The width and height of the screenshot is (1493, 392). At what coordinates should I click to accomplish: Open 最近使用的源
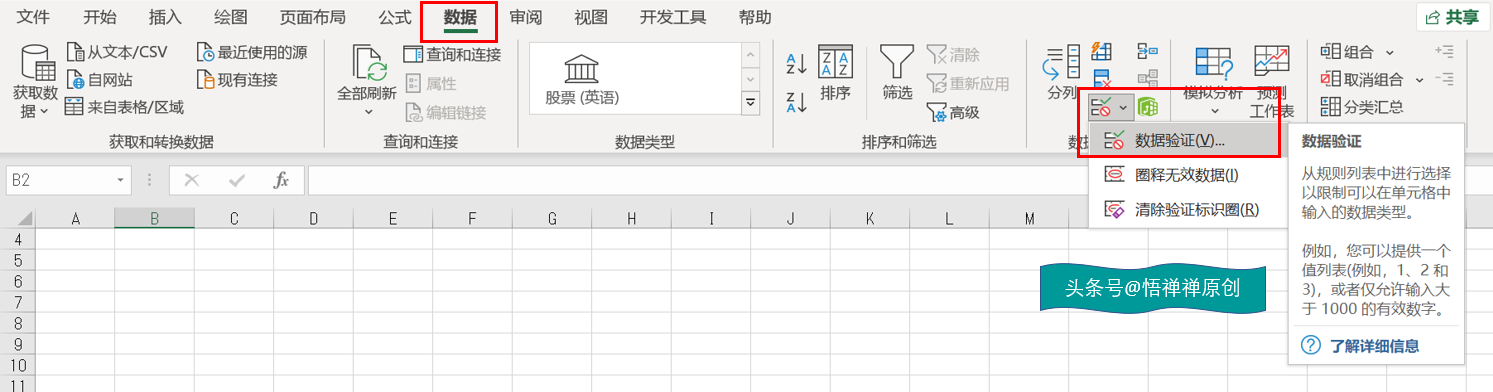252,52
